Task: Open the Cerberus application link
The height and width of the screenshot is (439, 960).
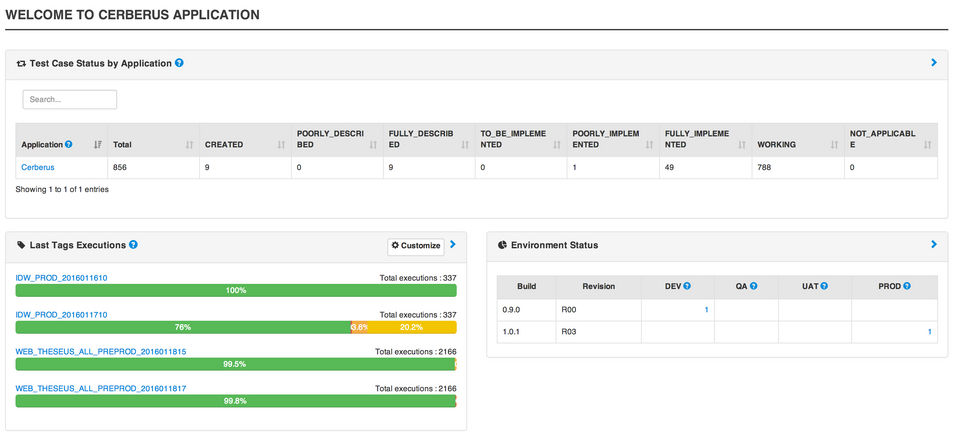Action: point(38,167)
